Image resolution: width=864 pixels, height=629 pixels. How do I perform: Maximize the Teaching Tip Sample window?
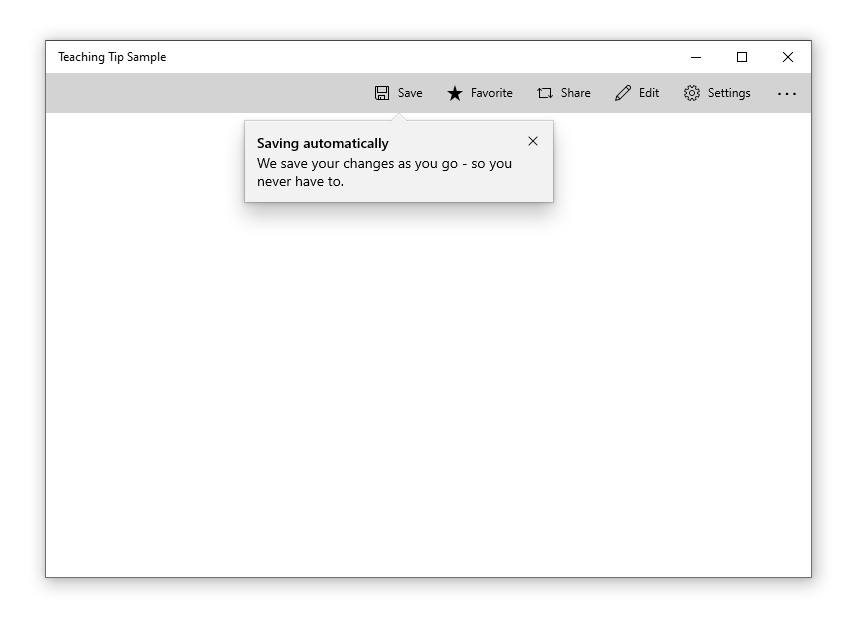click(x=742, y=57)
